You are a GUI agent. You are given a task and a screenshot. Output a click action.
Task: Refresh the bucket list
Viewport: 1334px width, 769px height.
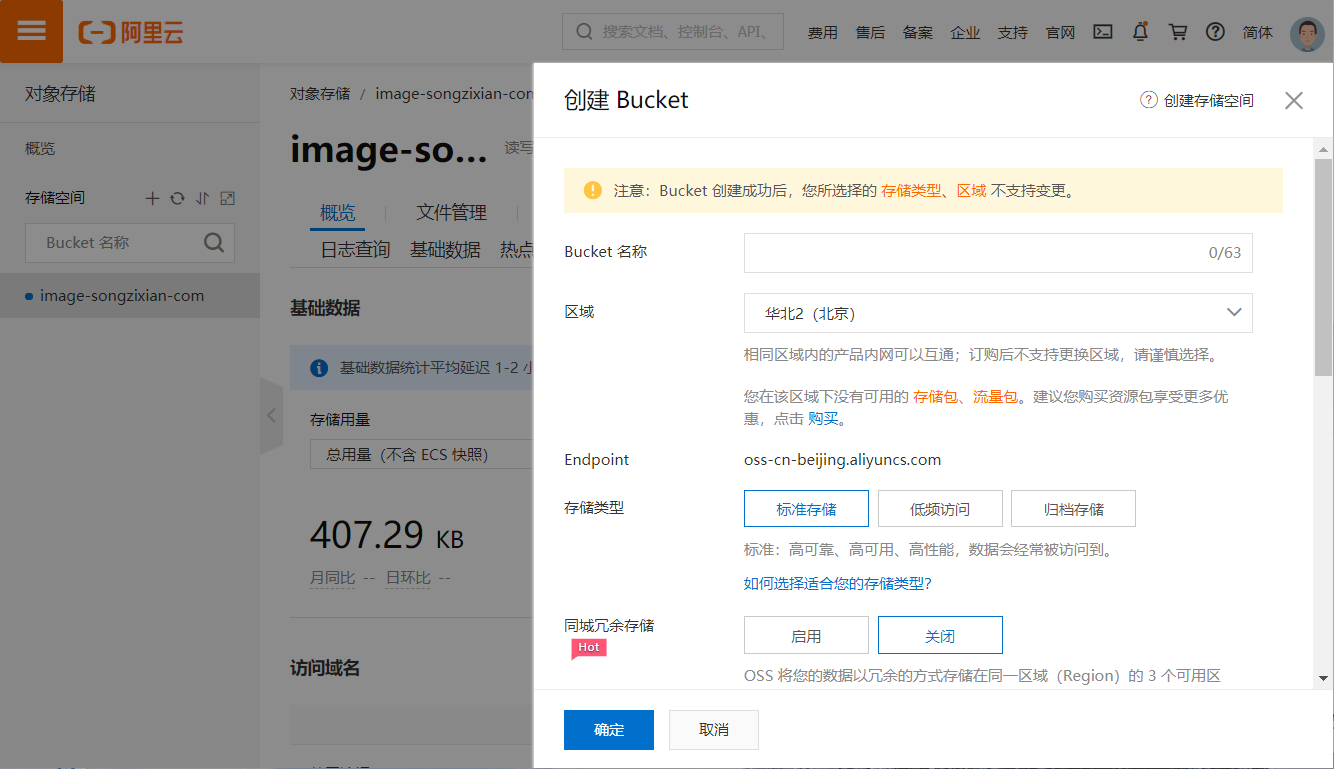coord(177,198)
